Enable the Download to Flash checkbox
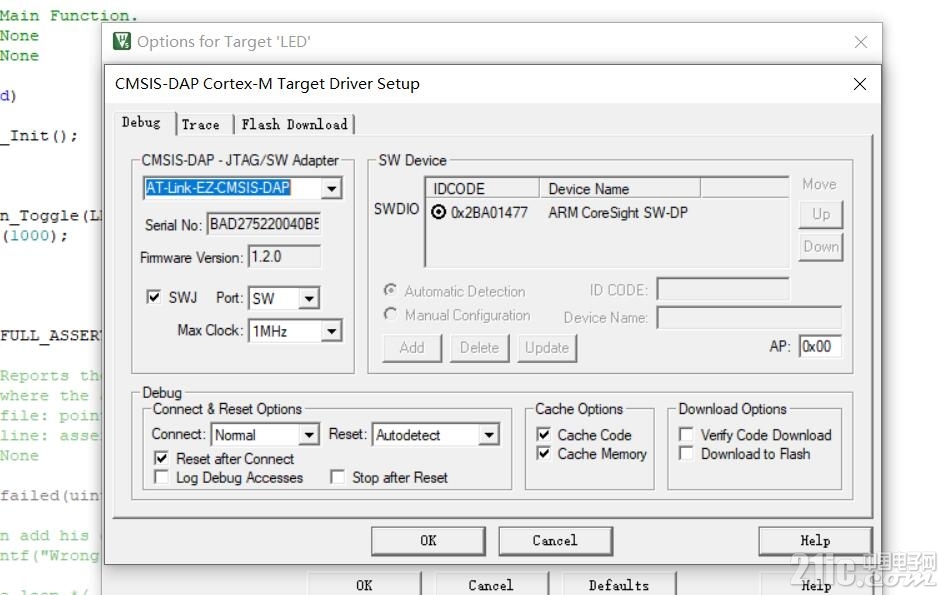944x595 pixels. point(685,453)
